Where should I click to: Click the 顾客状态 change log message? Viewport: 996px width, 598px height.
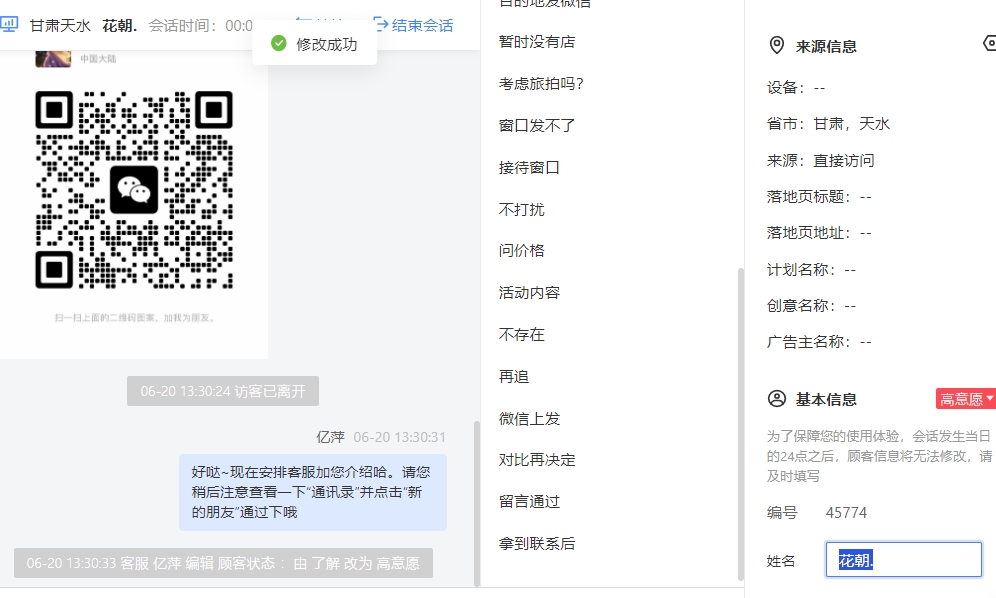tap(224, 563)
